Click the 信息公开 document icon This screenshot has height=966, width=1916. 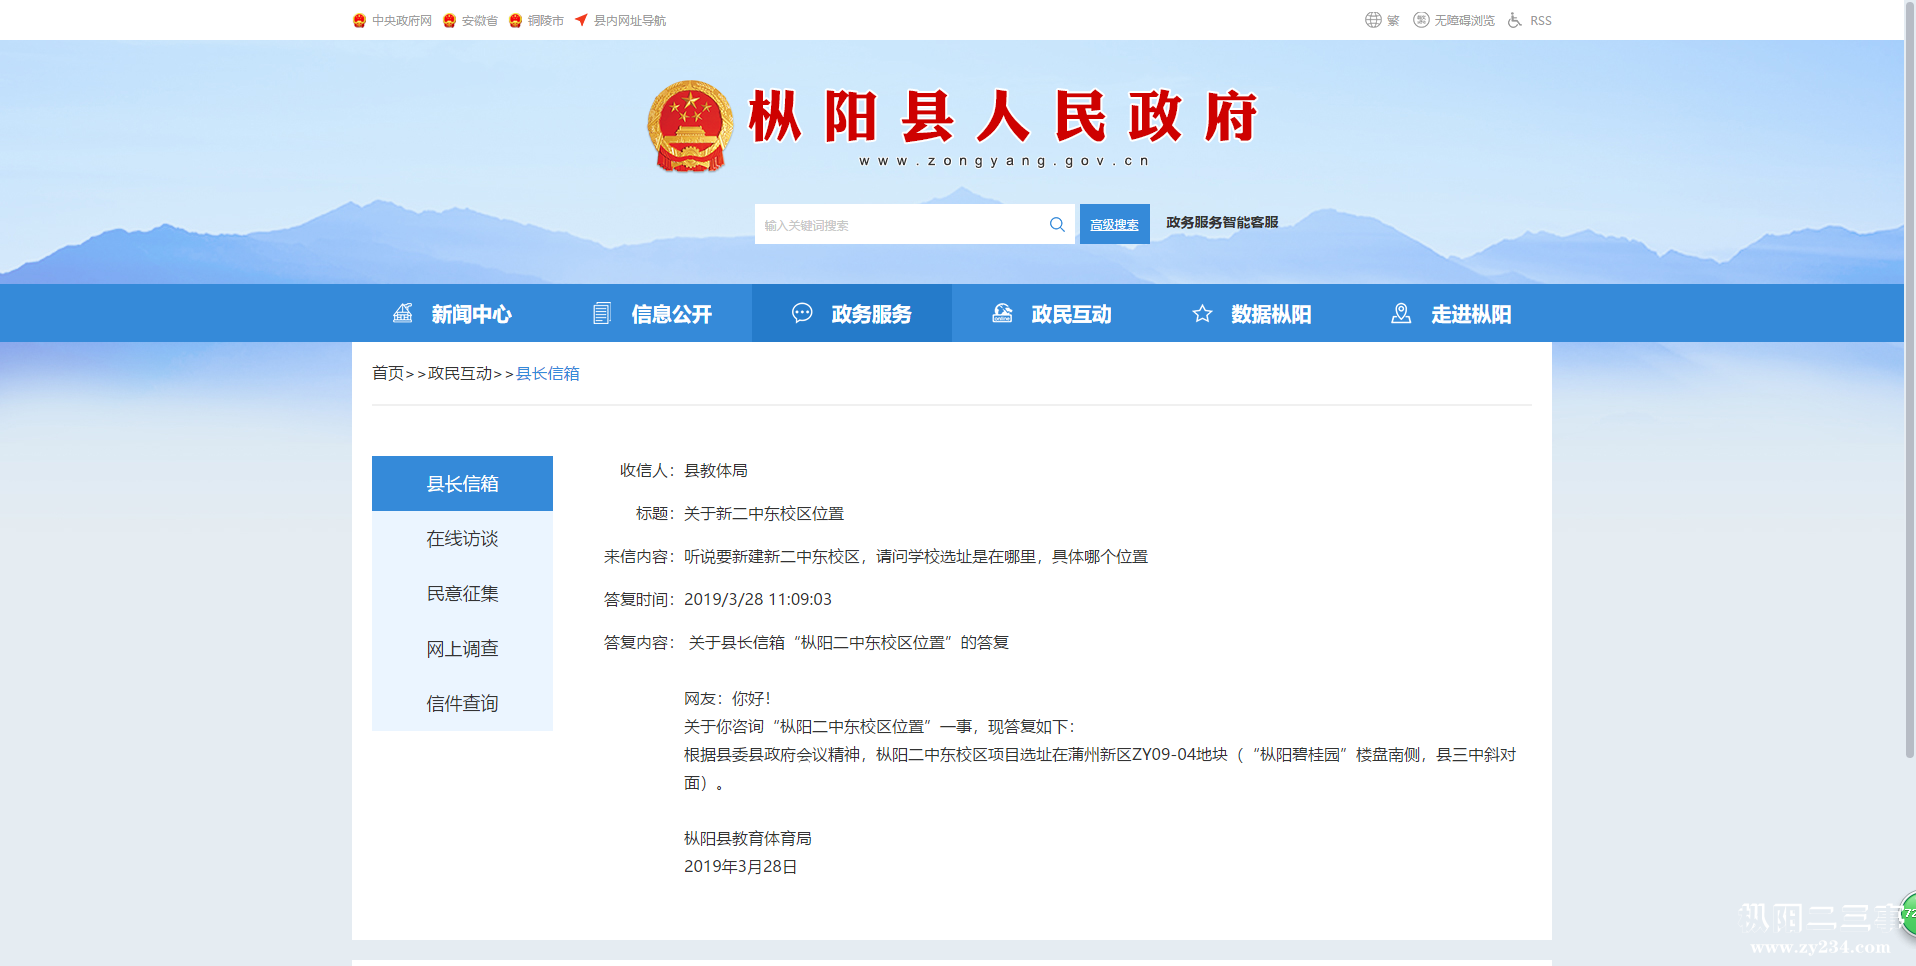(x=602, y=313)
